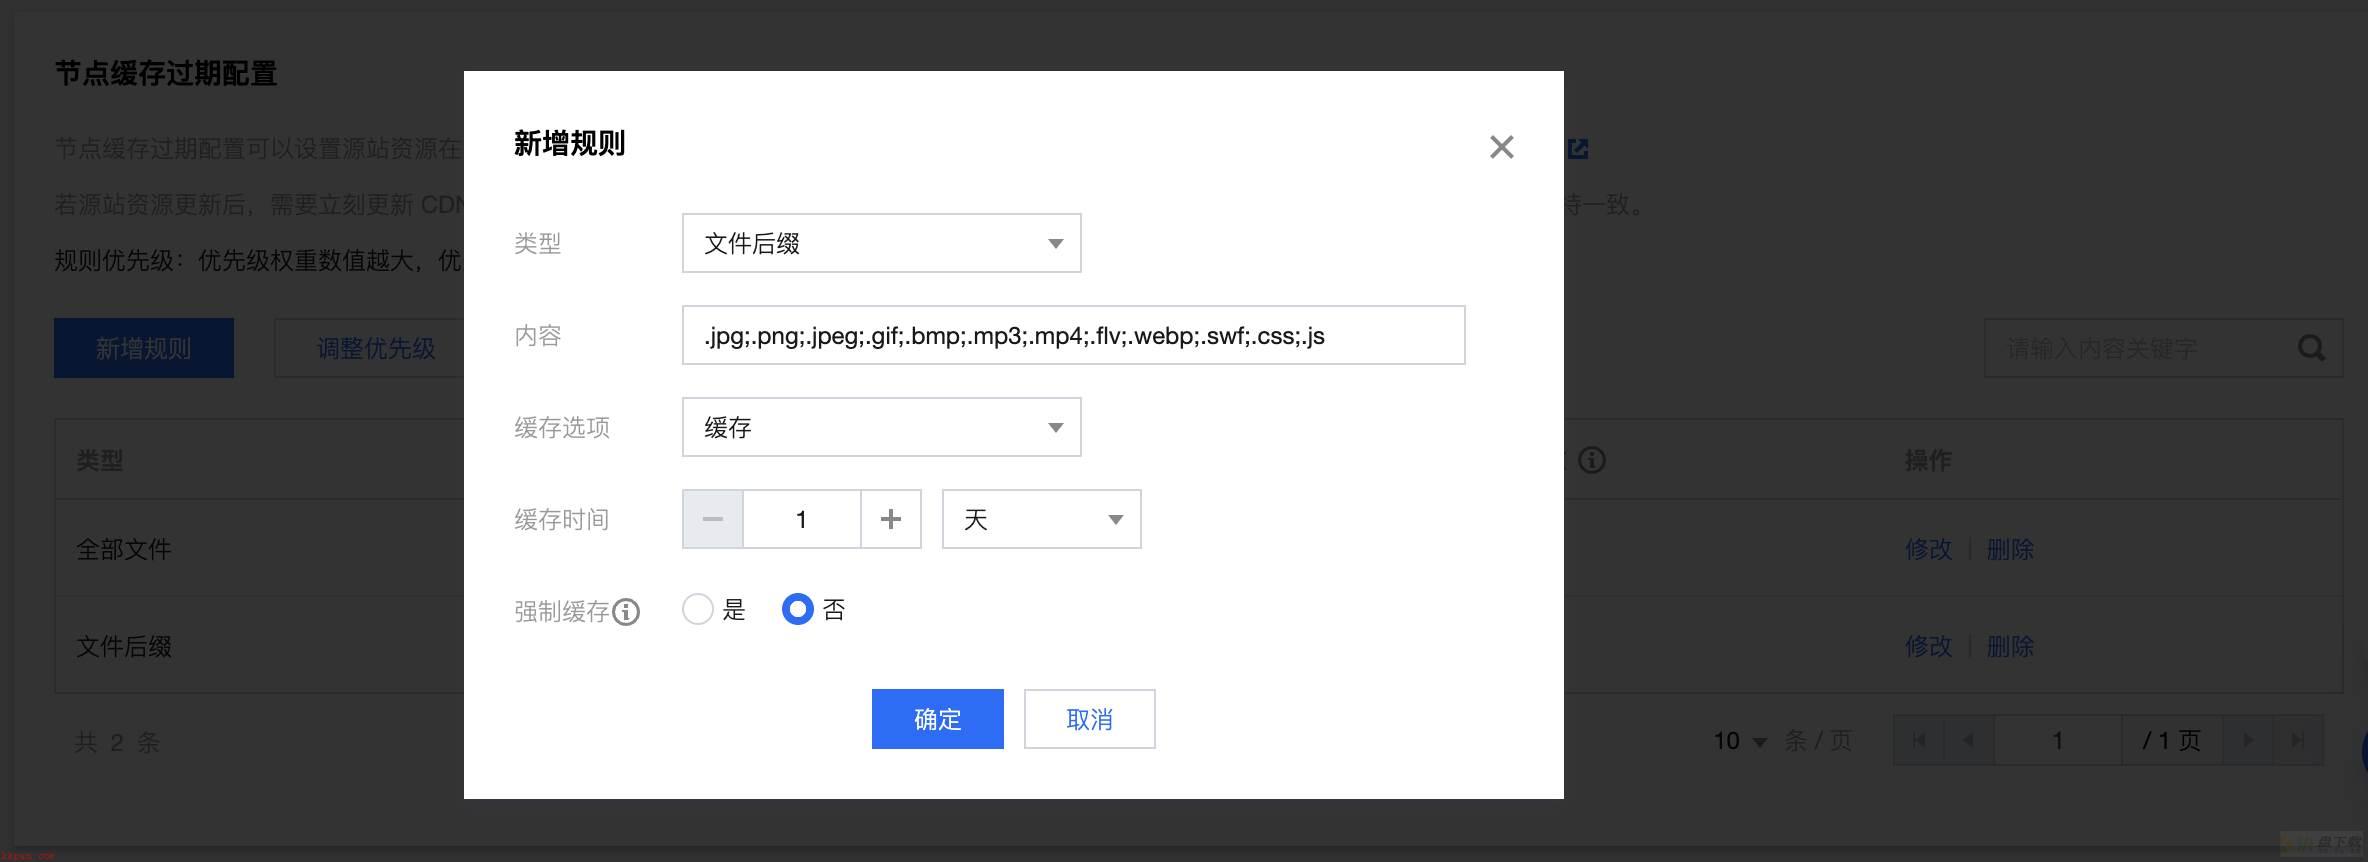The width and height of the screenshot is (2368, 862).
Task: Click 全部文件 cell in table
Action: pyautogui.click(x=124, y=549)
